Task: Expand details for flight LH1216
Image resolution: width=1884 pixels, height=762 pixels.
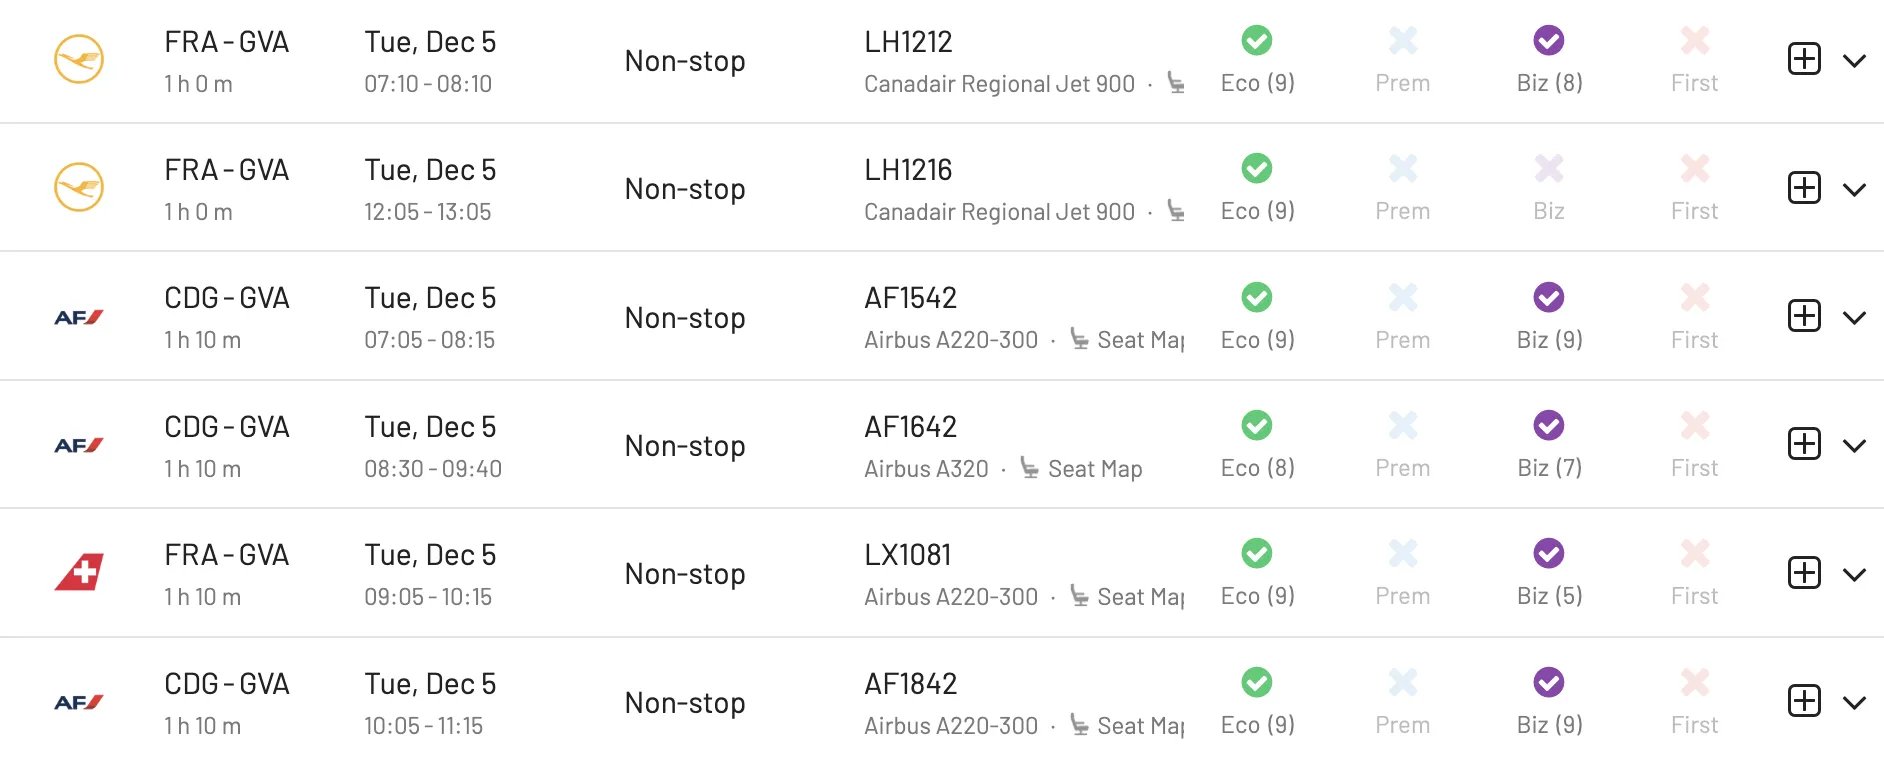Action: pos(1854,189)
